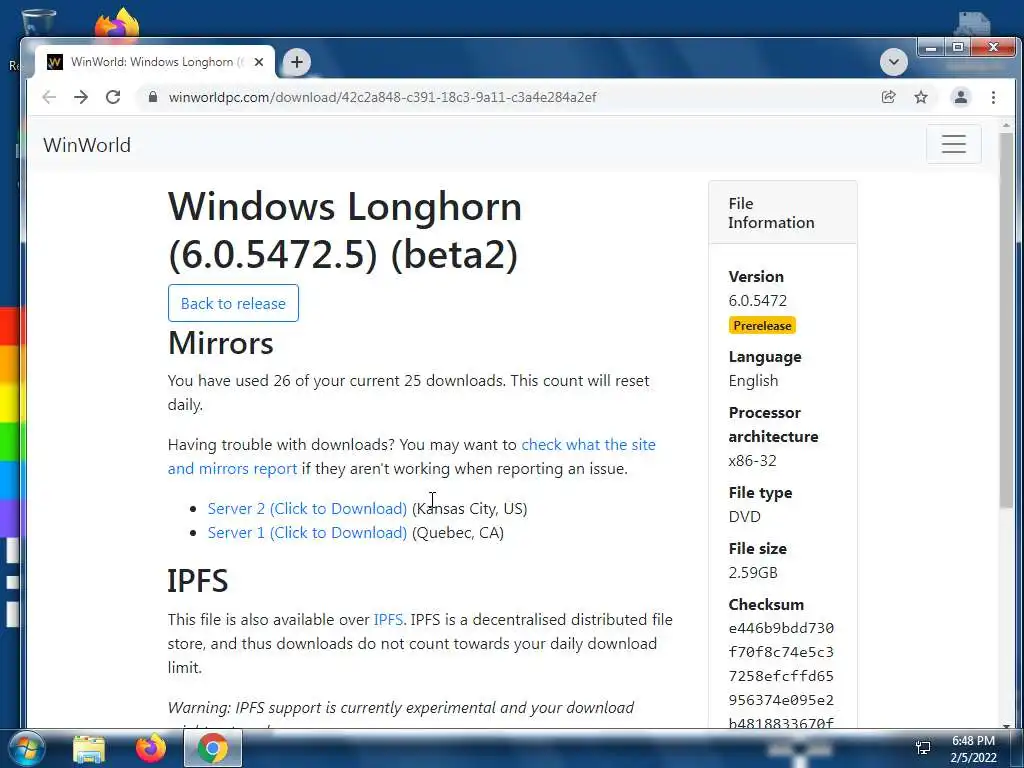This screenshot has width=1024, height=768.
Task: Open the tab search dropdown arrow
Action: (893, 62)
